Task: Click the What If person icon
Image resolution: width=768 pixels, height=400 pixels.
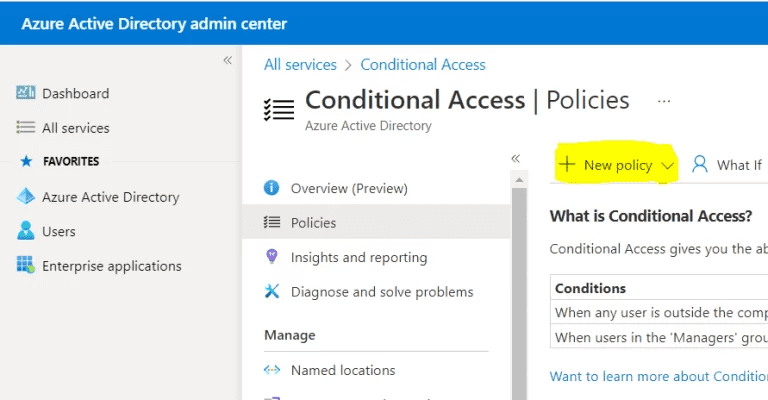Action: 699,165
